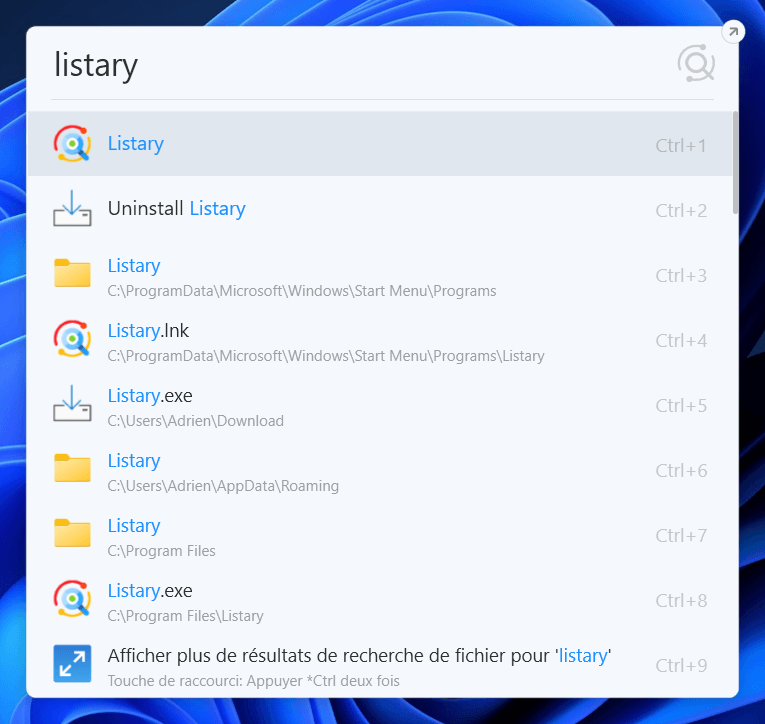Screen dimensions: 765x724
Task: Open Listary folder in C:\Program Files
Action: pyautogui.click(x=380, y=533)
